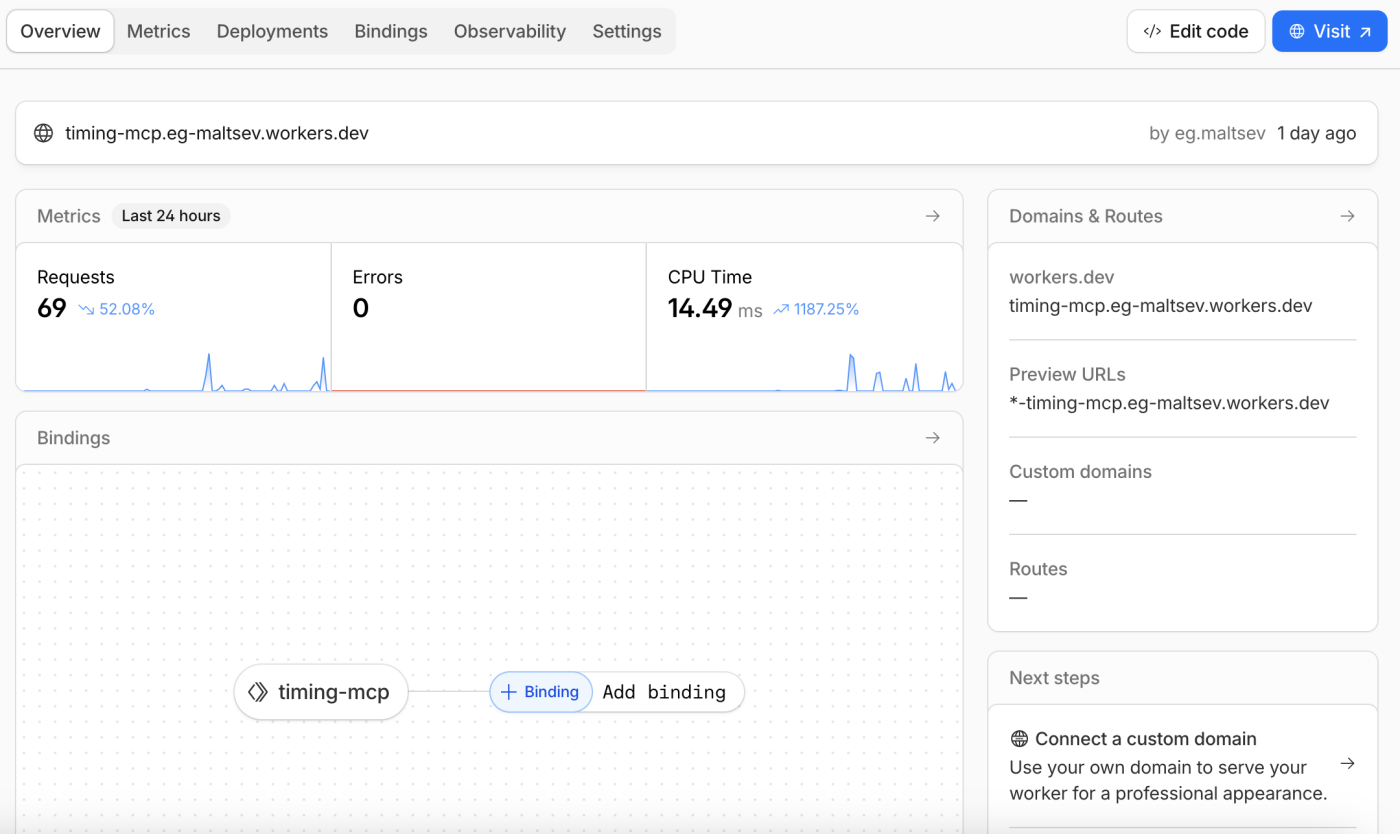Click the Edit code button

pyautogui.click(x=1196, y=31)
